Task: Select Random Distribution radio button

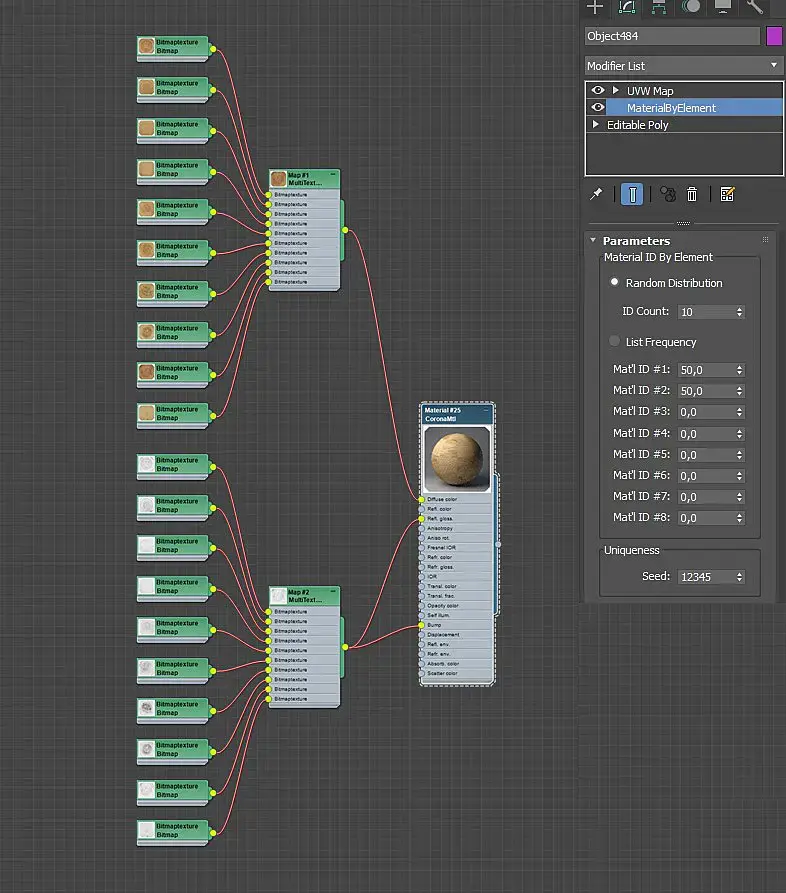Action: click(x=615, y=283)
